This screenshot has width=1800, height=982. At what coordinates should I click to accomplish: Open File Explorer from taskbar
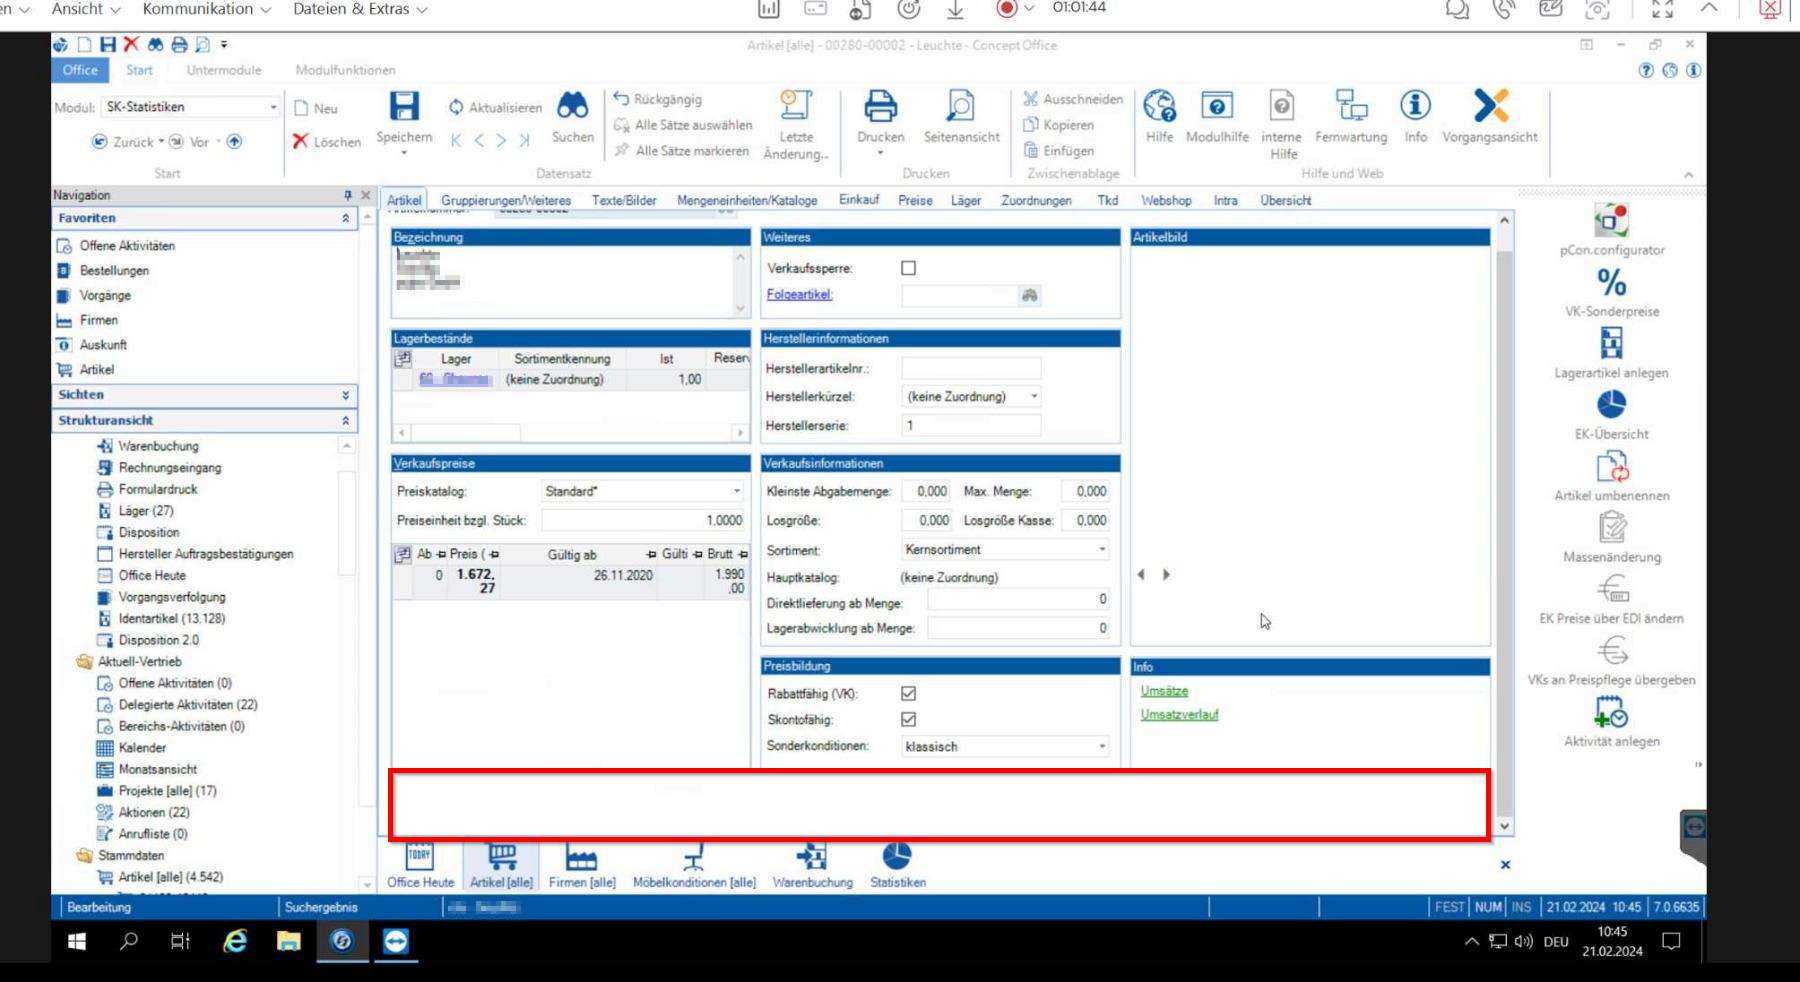tap(289, 941)
